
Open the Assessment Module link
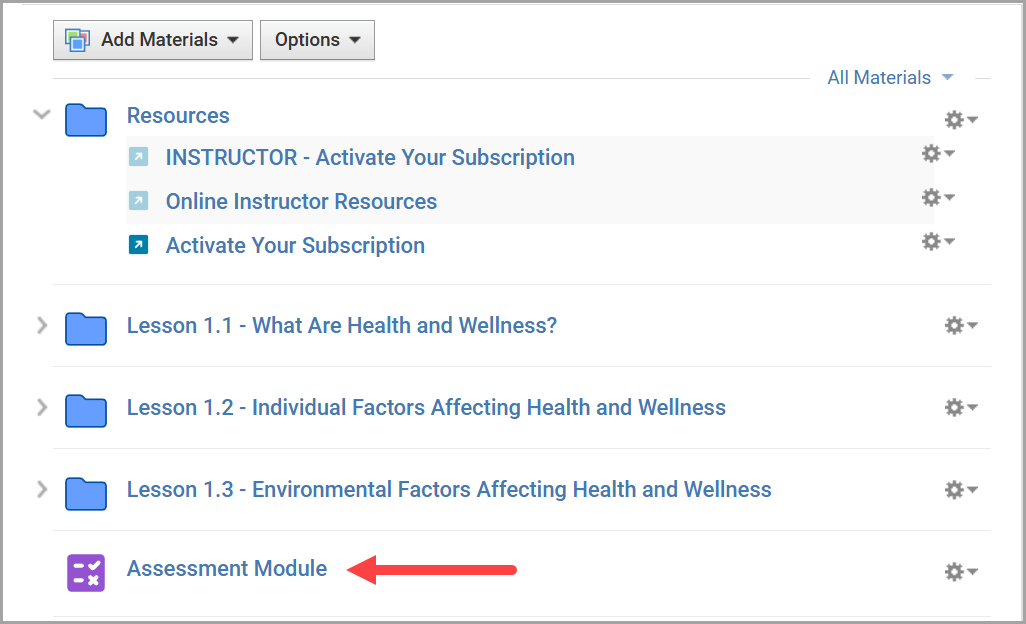(227, 569)
